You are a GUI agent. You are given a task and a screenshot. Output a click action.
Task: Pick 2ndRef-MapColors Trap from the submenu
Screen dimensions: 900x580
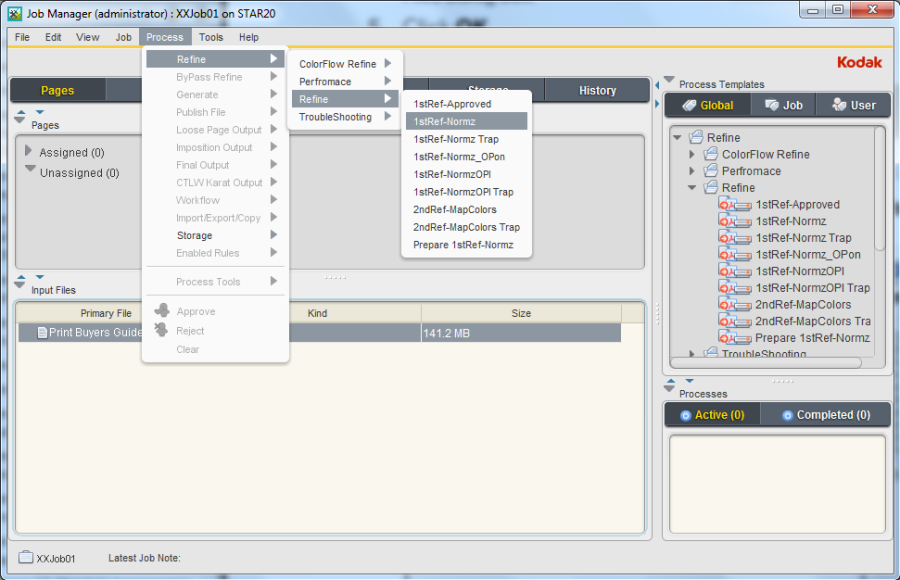(x=466, y=227)
